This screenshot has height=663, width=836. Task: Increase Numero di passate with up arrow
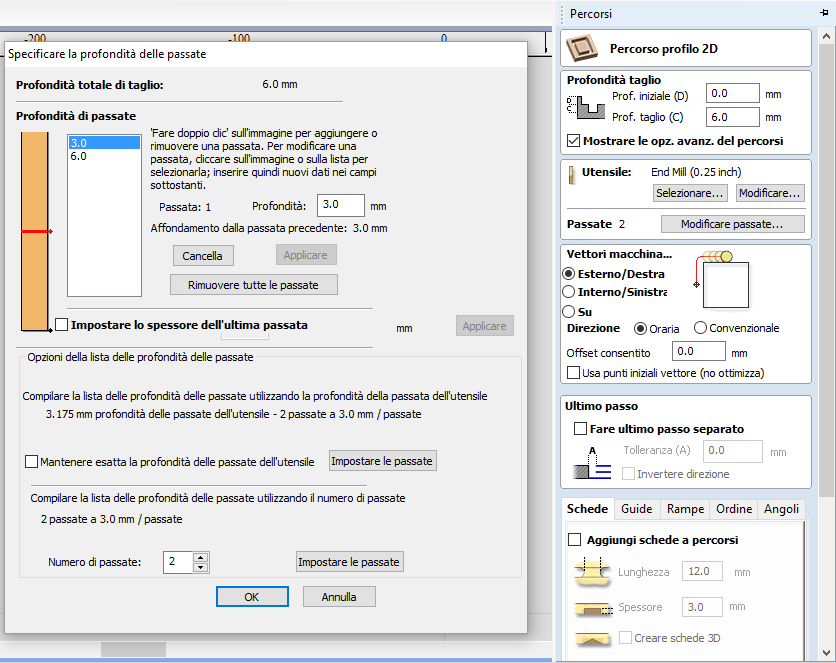coord(200,557)
